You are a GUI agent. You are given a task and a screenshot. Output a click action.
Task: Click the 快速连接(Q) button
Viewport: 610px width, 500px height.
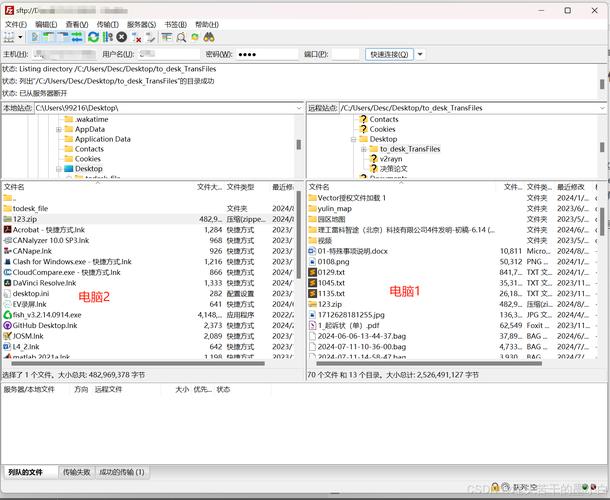click(389, 54)
